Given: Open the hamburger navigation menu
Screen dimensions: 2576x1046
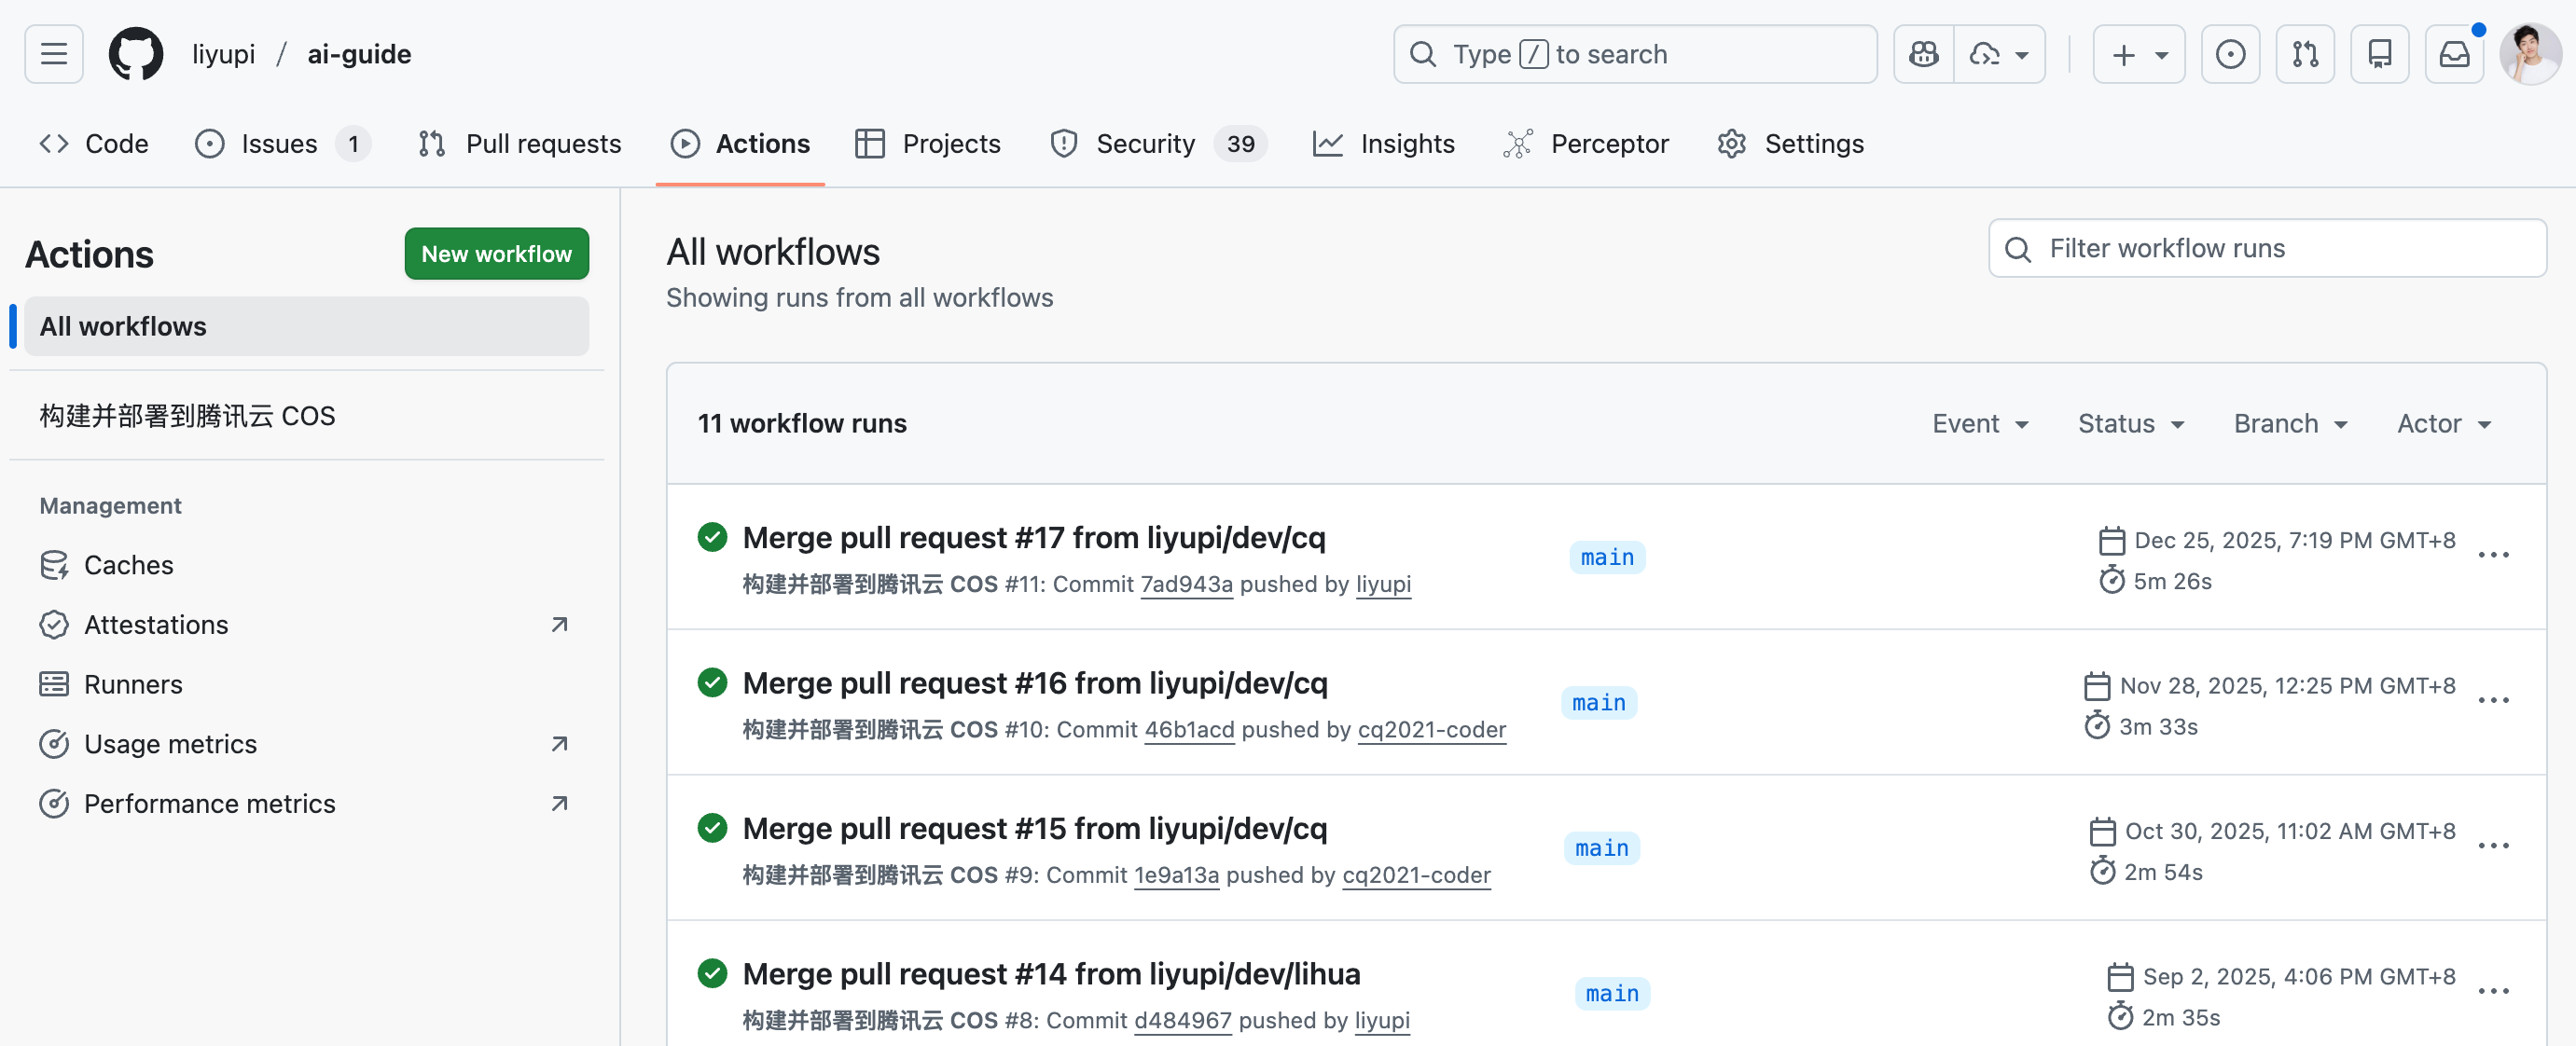Looking at the screenshot, I should pos(54,54).
